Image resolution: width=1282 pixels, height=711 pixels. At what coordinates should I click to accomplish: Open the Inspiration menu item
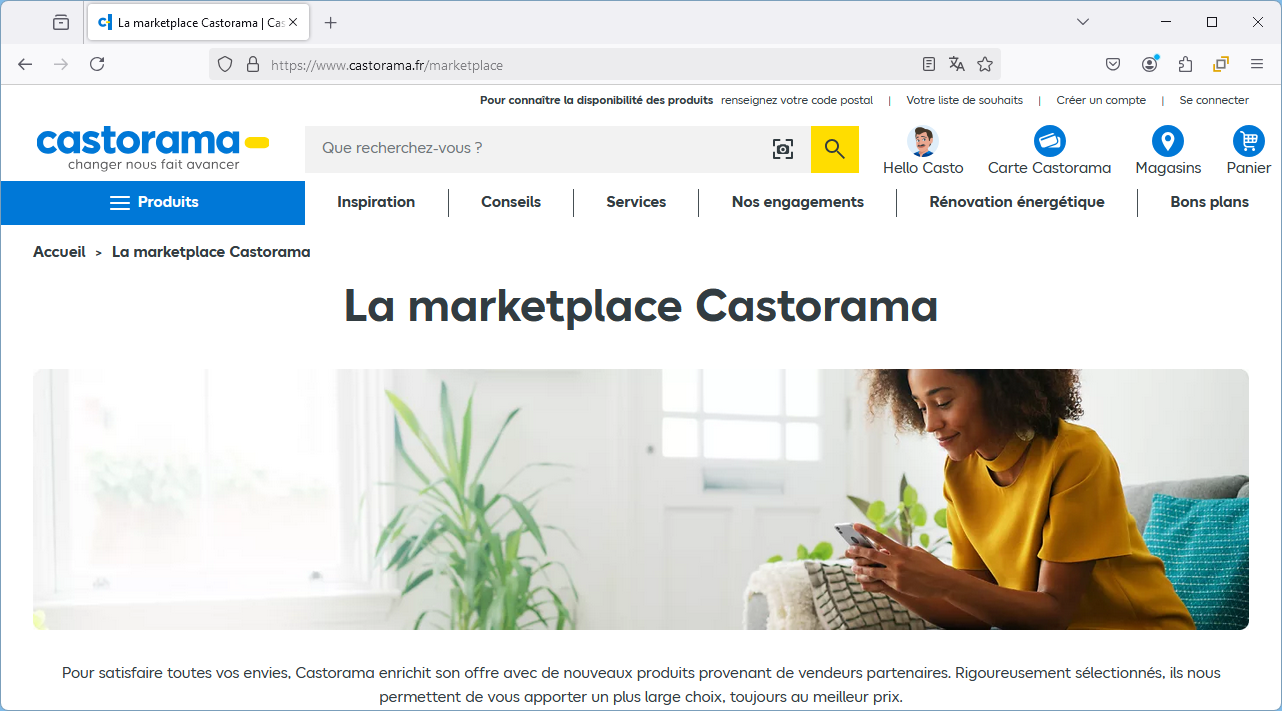pos(376,202)
